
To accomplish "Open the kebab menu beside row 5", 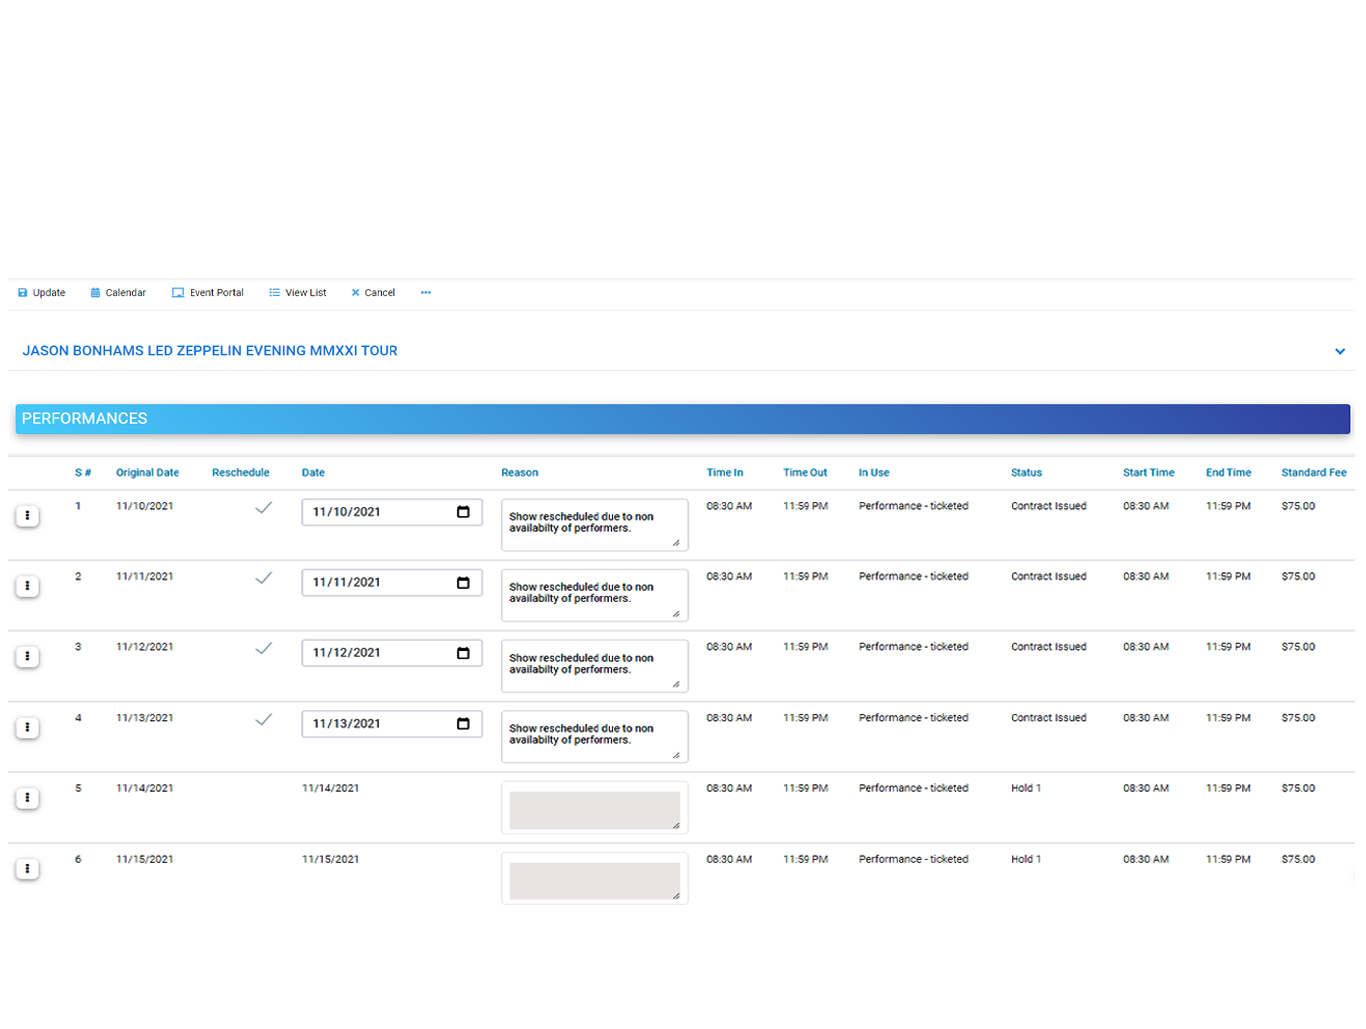I will [27, 798].
